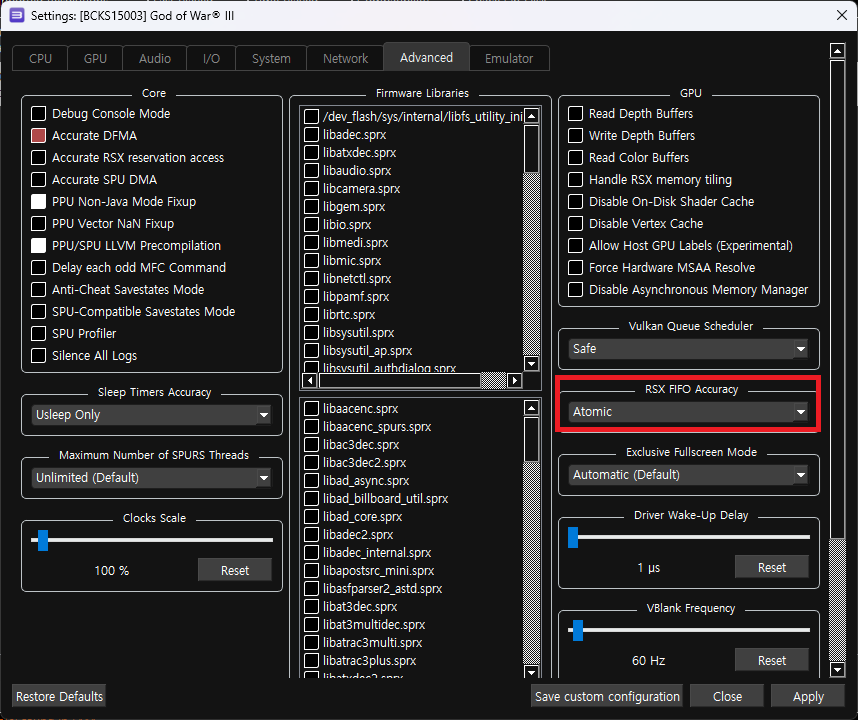Switch to the CPU tab

tap(40, 59)
